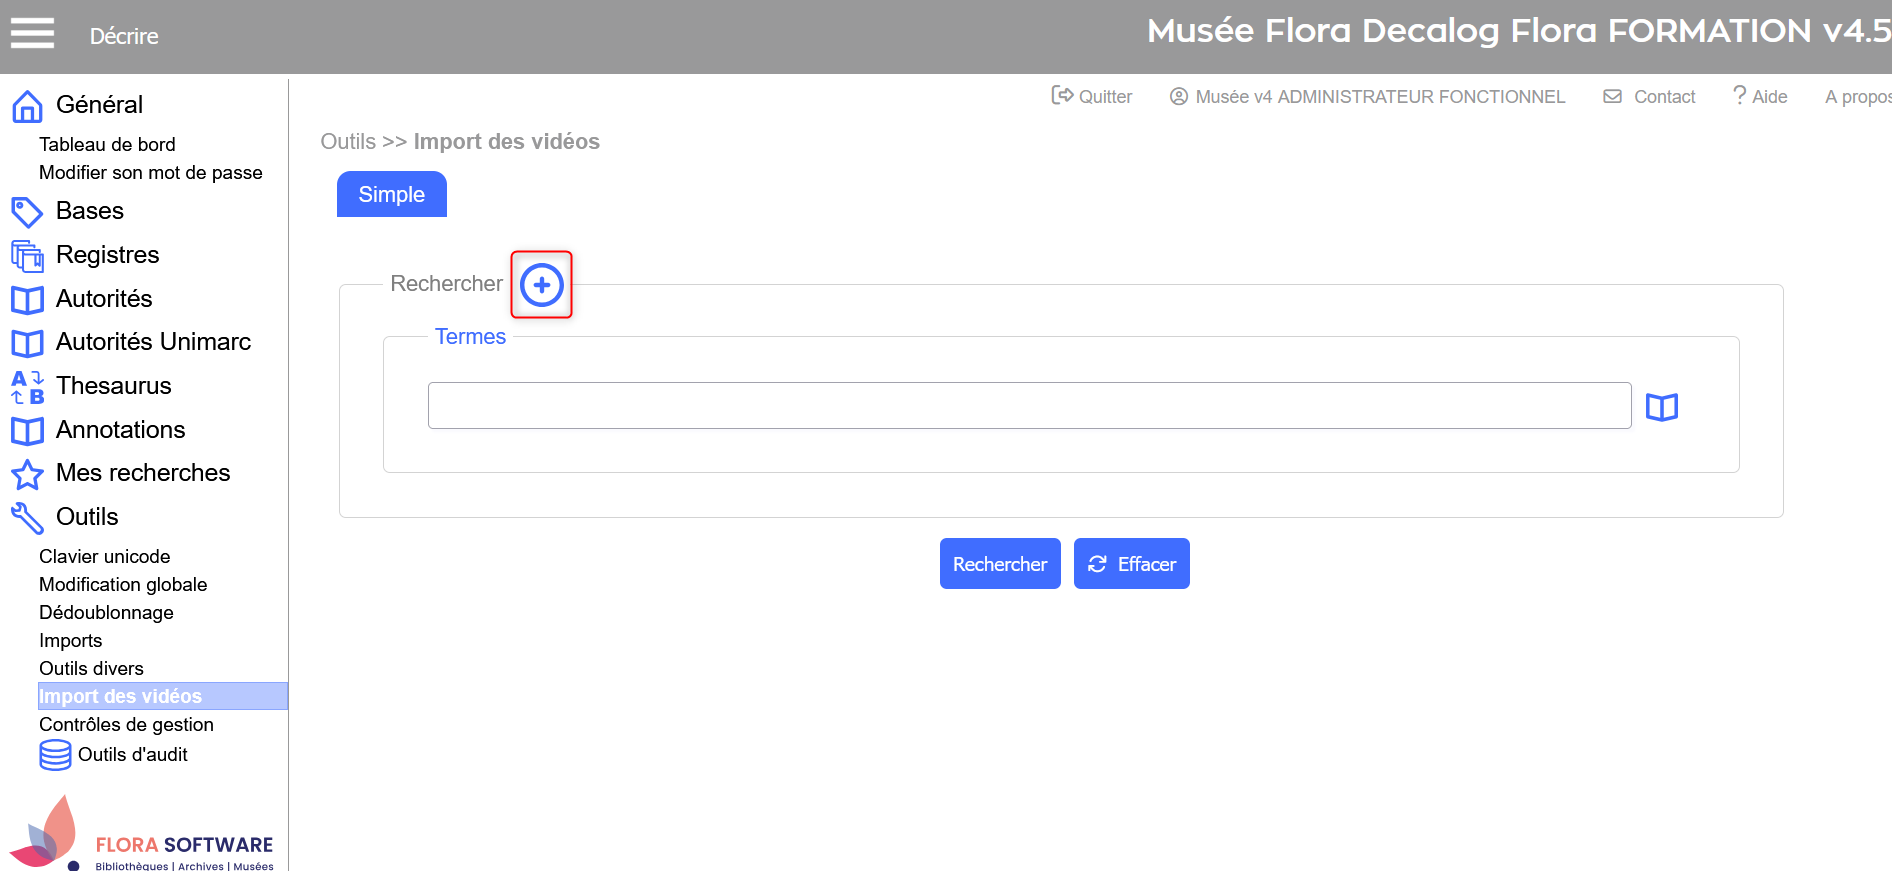Viewport: 1892px width, 871px height.
Task: Click the Outils wrench icon
Action: tap(27, 518)
